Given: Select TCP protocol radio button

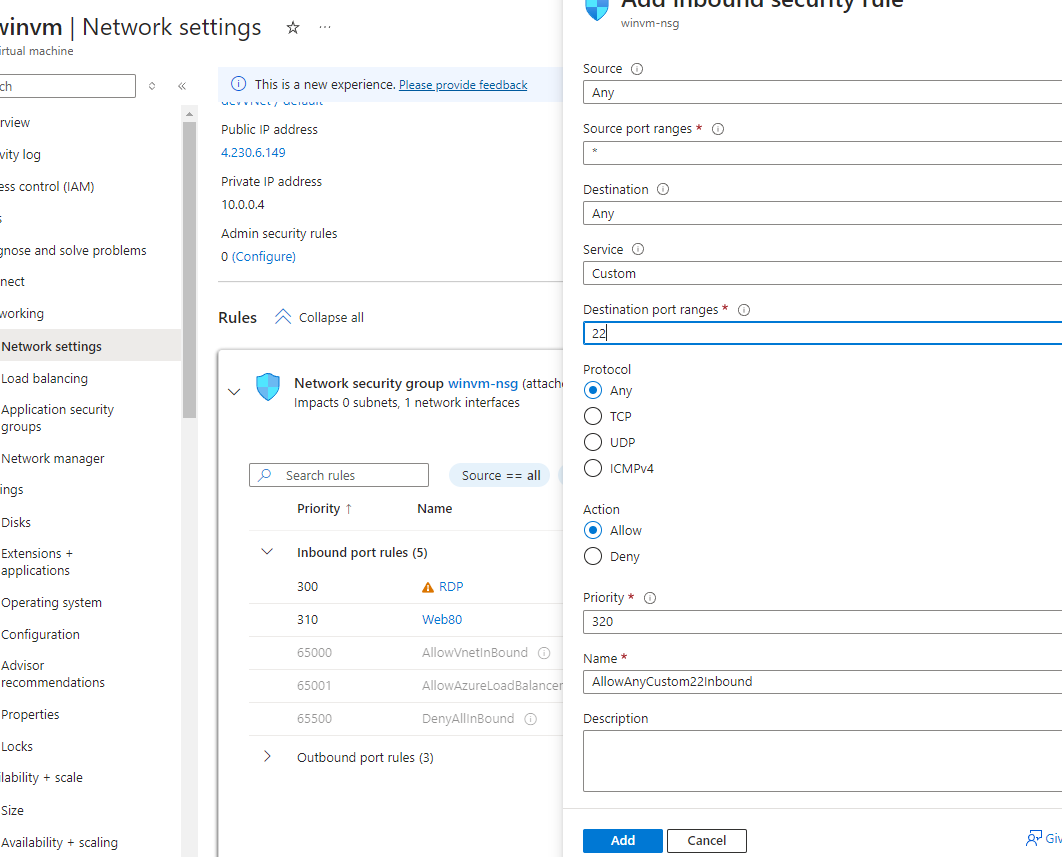Looking at the screenshot, I should [593, 416].
